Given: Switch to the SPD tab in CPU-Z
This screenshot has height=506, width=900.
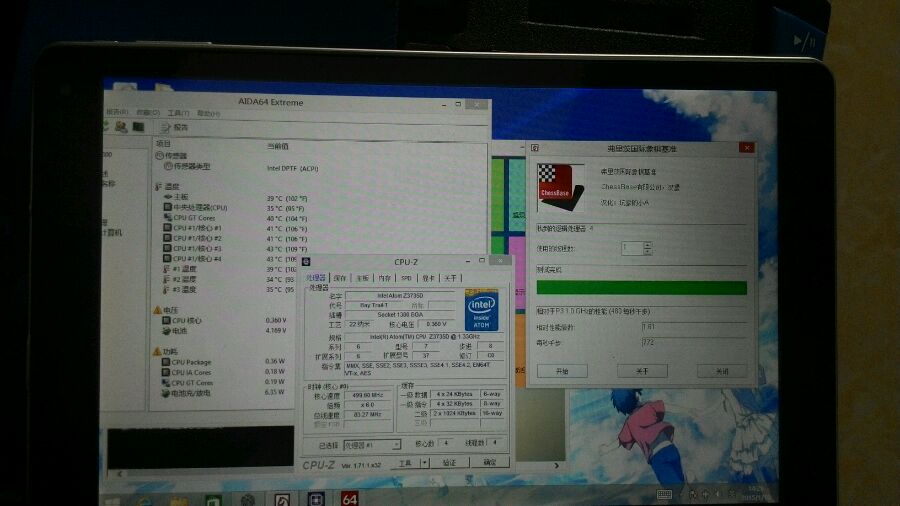Looking at the screenshot, I should pyautogui.click(x=406, y=278).
